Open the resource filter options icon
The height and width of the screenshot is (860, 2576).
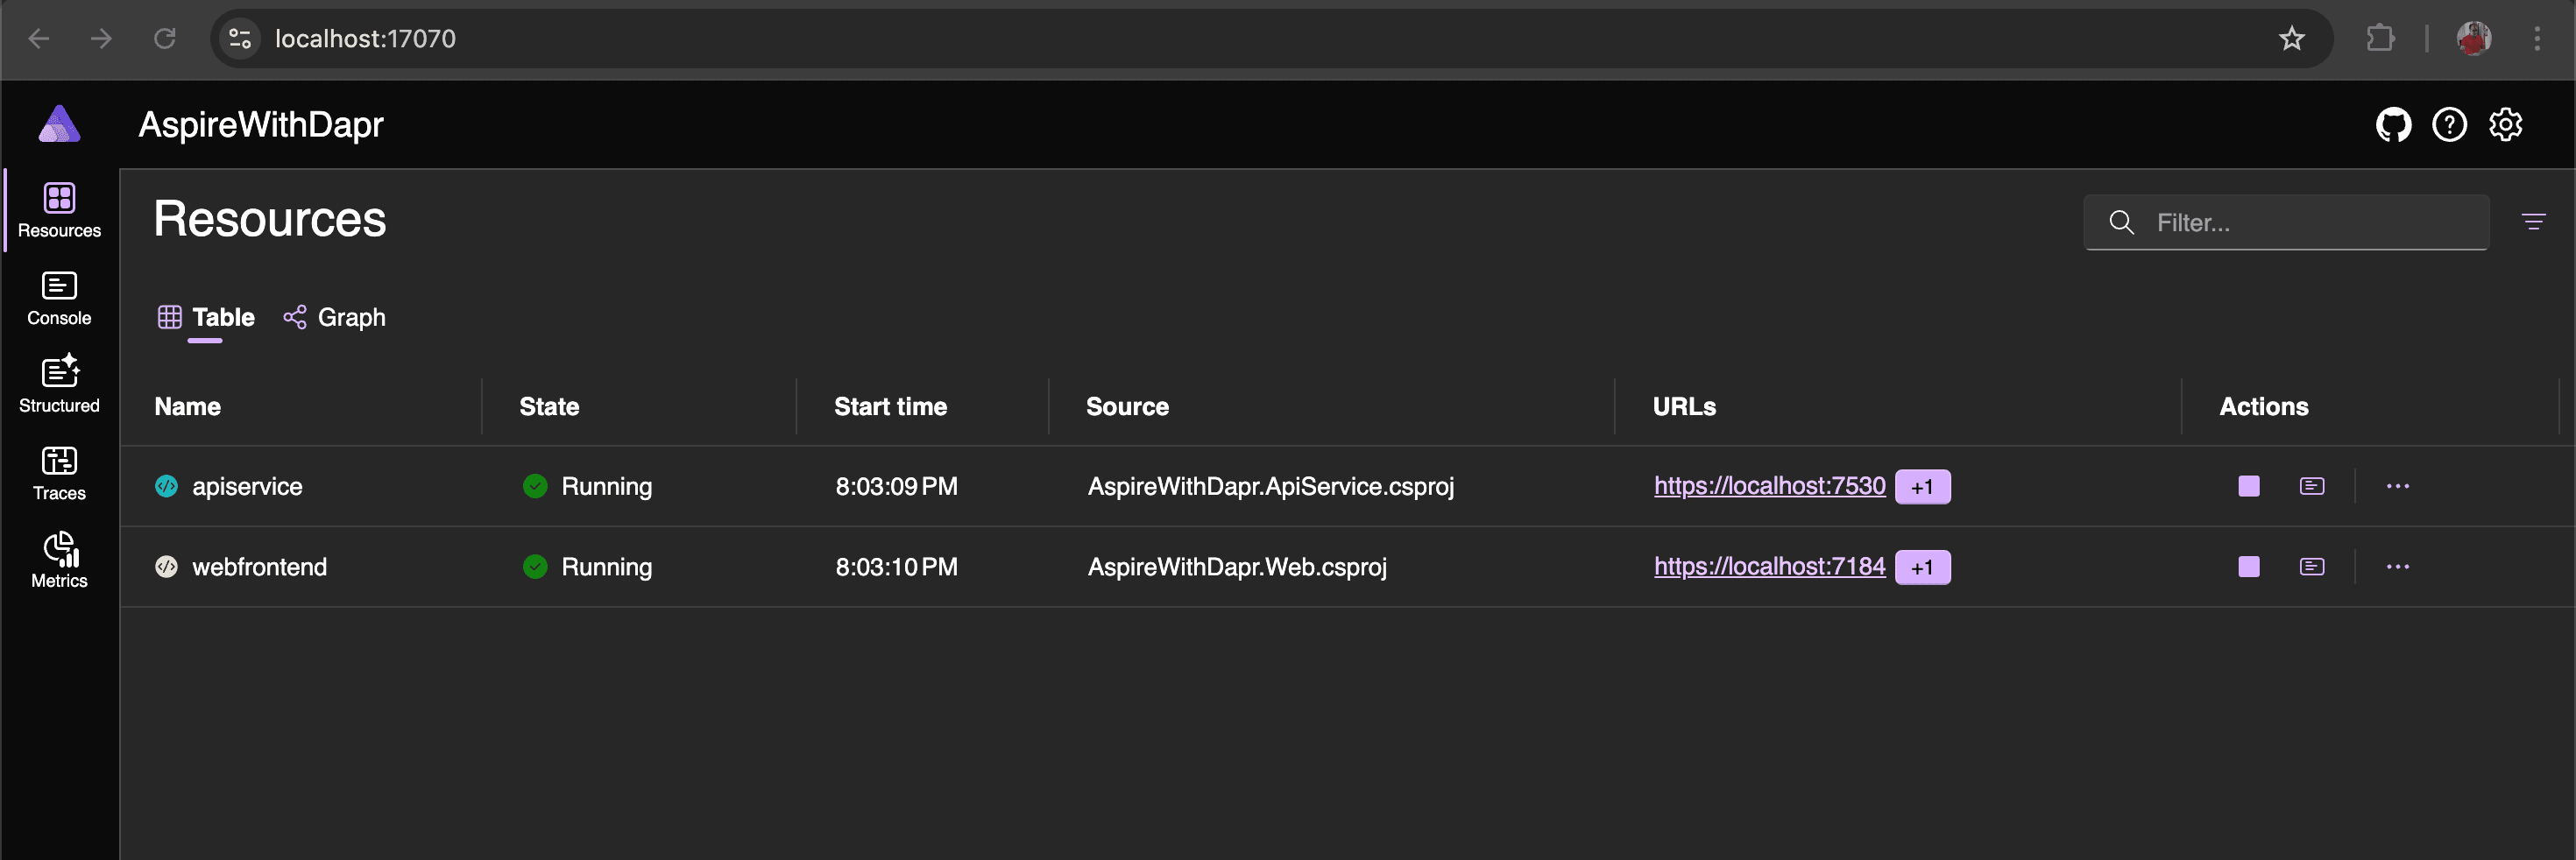(2533, 221)
